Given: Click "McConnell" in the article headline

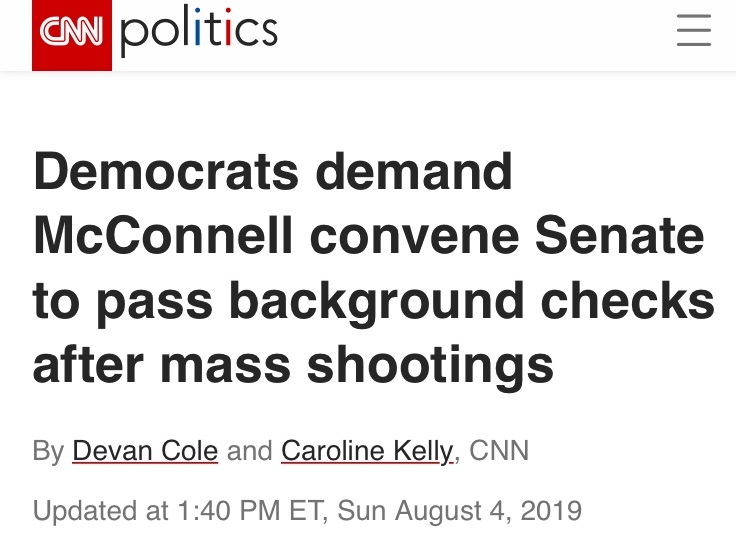Looking at the screenshot, I should [163, 235].
